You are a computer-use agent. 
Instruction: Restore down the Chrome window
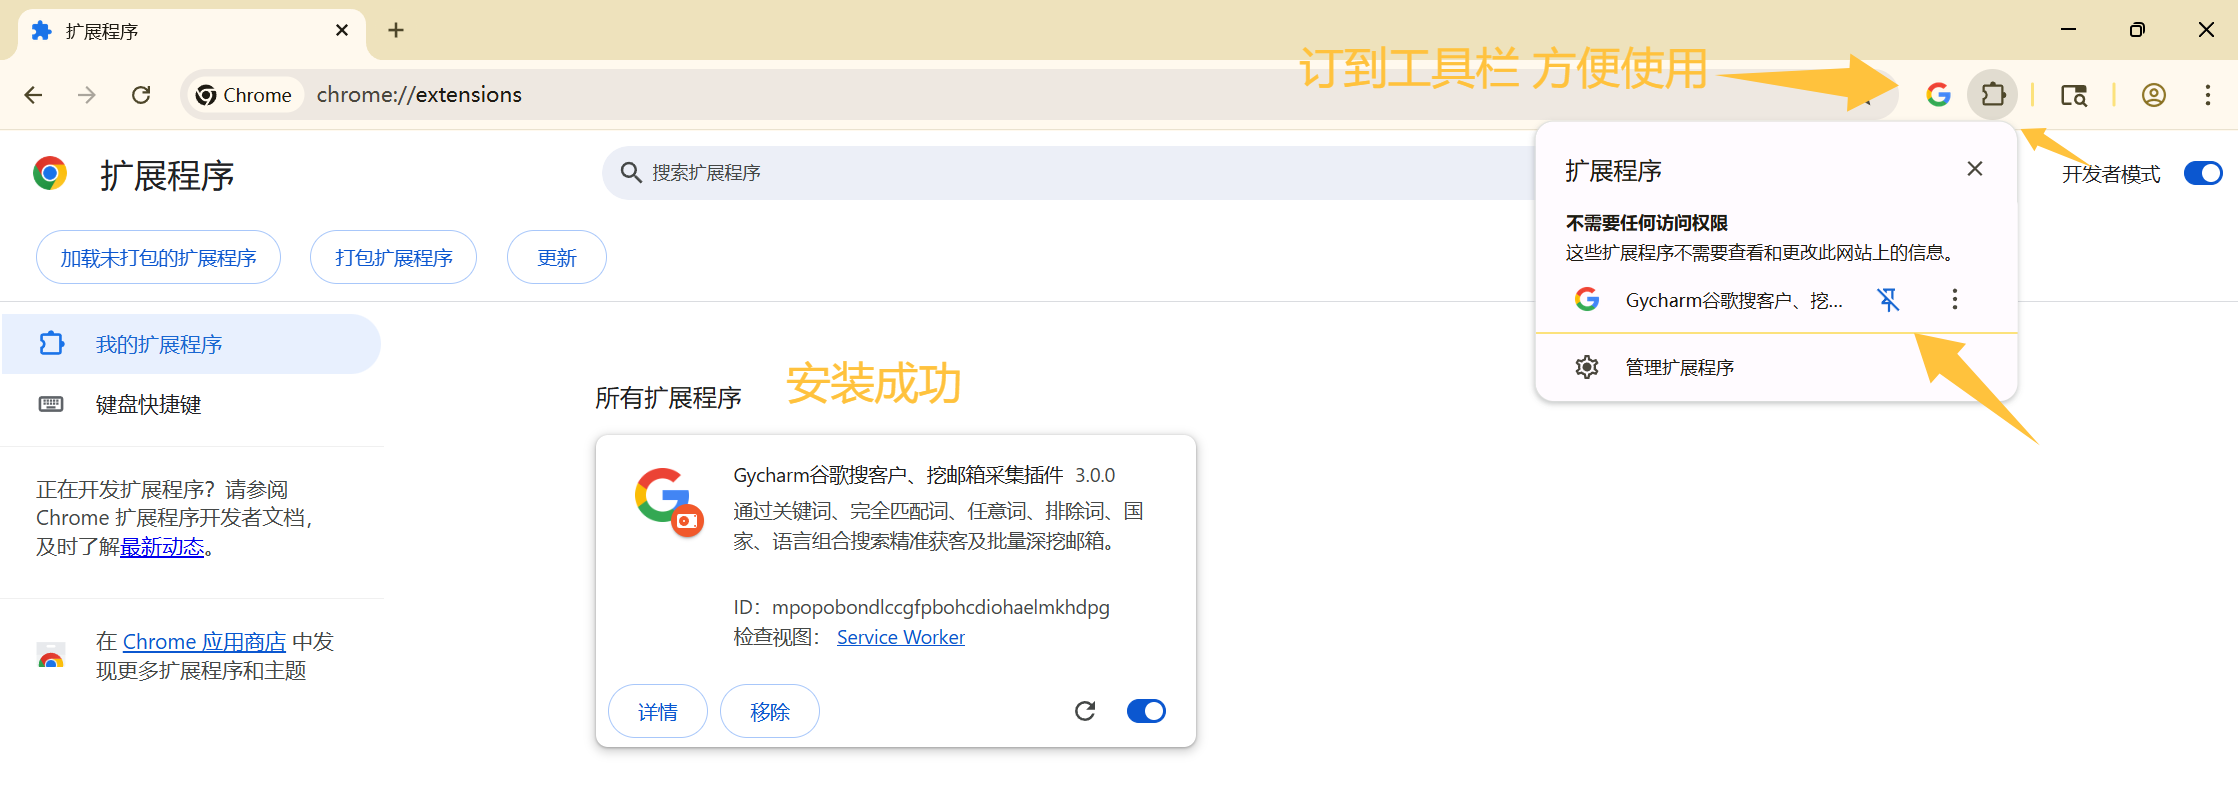tap(2137, 30)
